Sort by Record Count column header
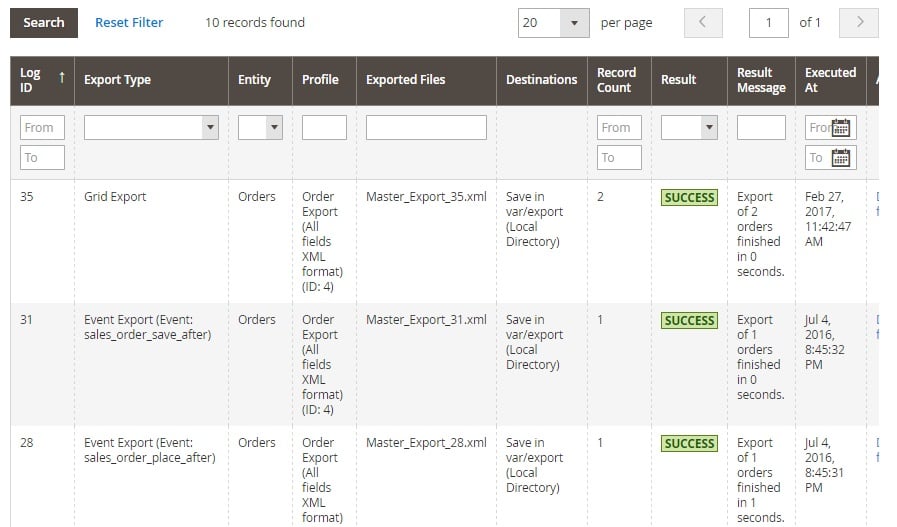 click(x=616, y=80)
